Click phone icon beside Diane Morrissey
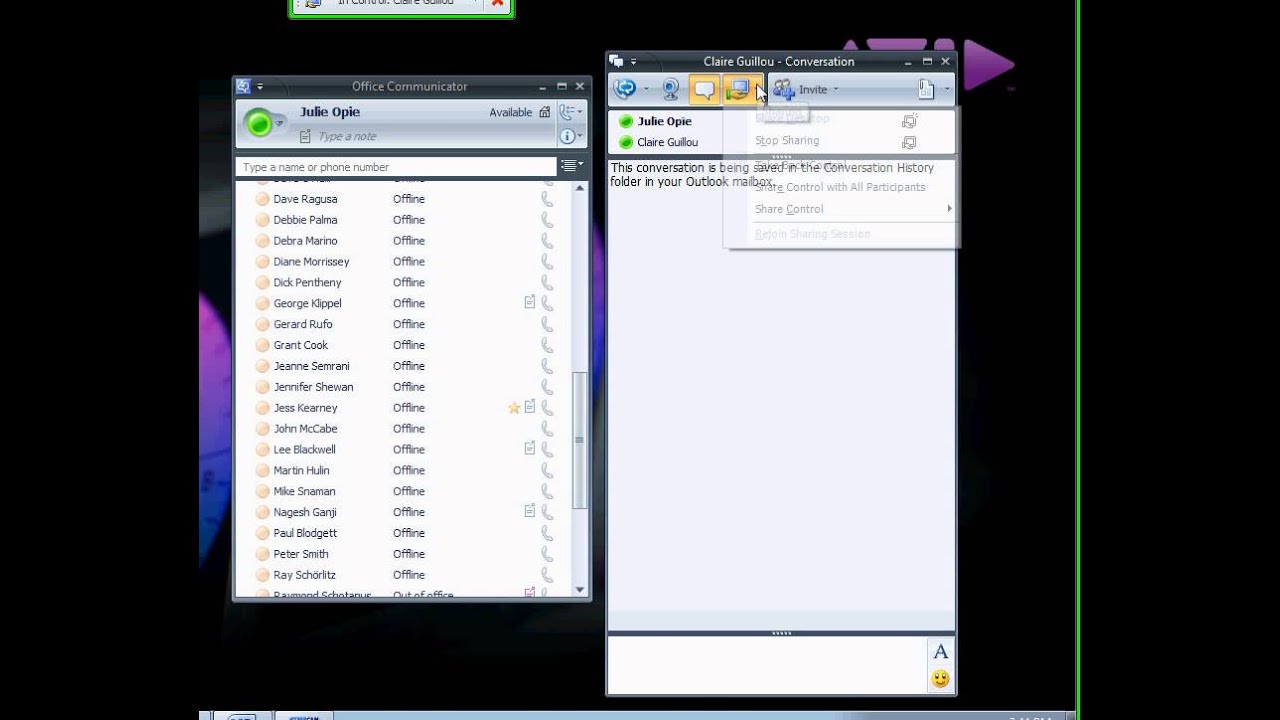 point(547,262)
